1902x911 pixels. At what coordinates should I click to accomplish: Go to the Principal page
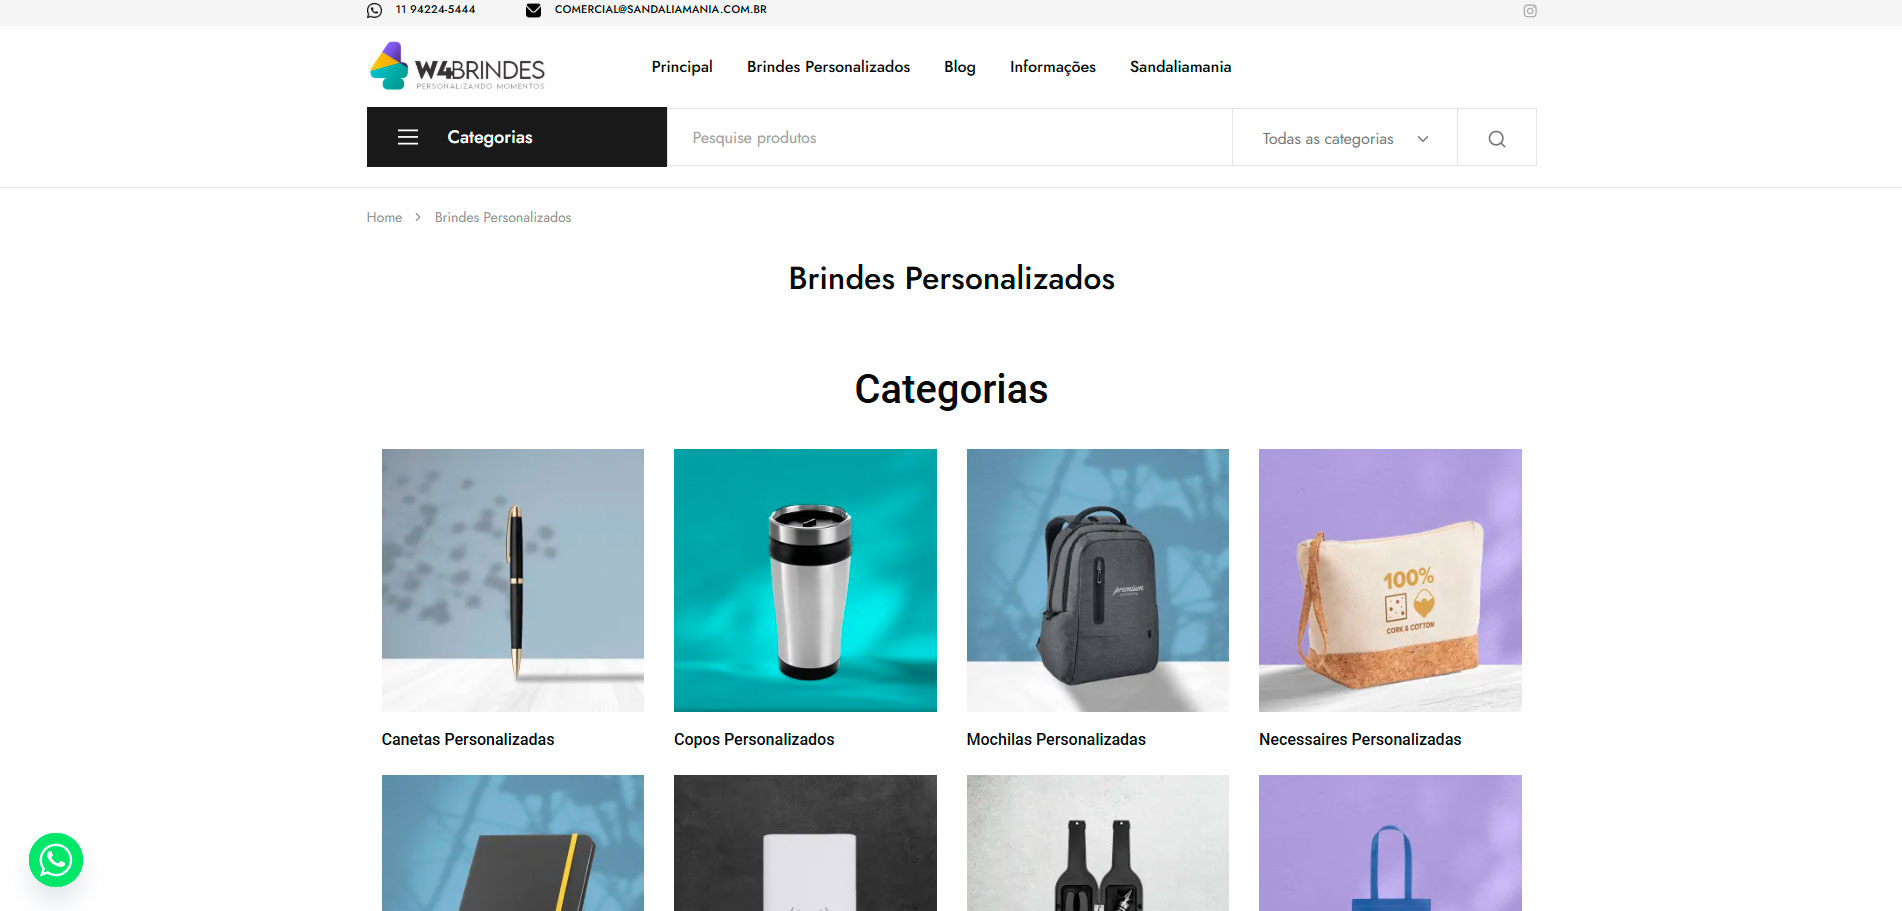[x=682, y=67]
